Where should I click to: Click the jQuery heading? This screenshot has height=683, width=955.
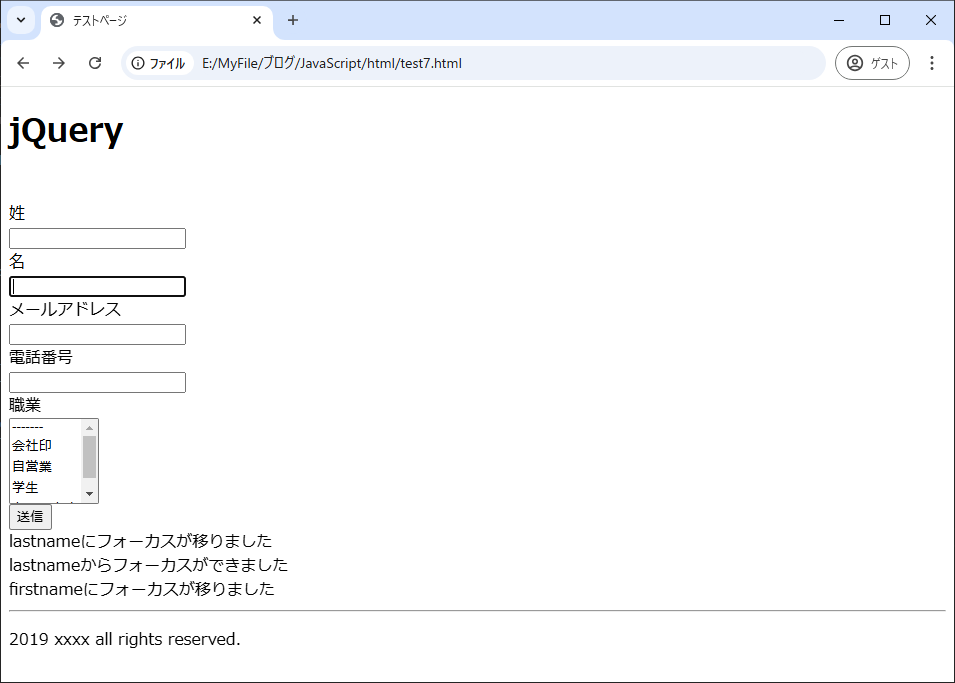66,130
